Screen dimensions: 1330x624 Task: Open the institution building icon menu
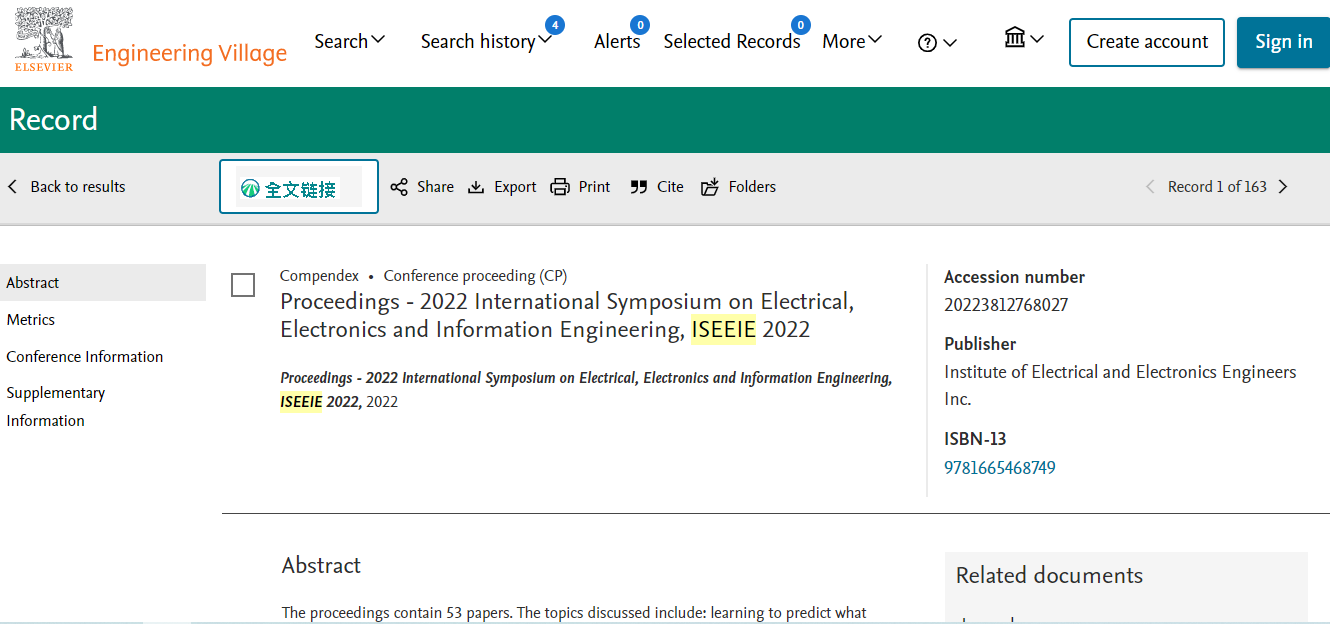pyautogui.click(x=1024, y=39)
